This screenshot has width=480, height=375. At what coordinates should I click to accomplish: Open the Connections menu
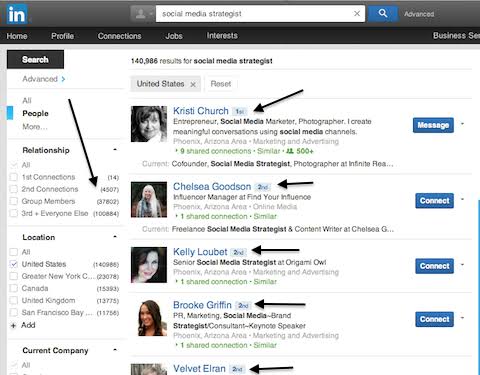tap(119, 36)
